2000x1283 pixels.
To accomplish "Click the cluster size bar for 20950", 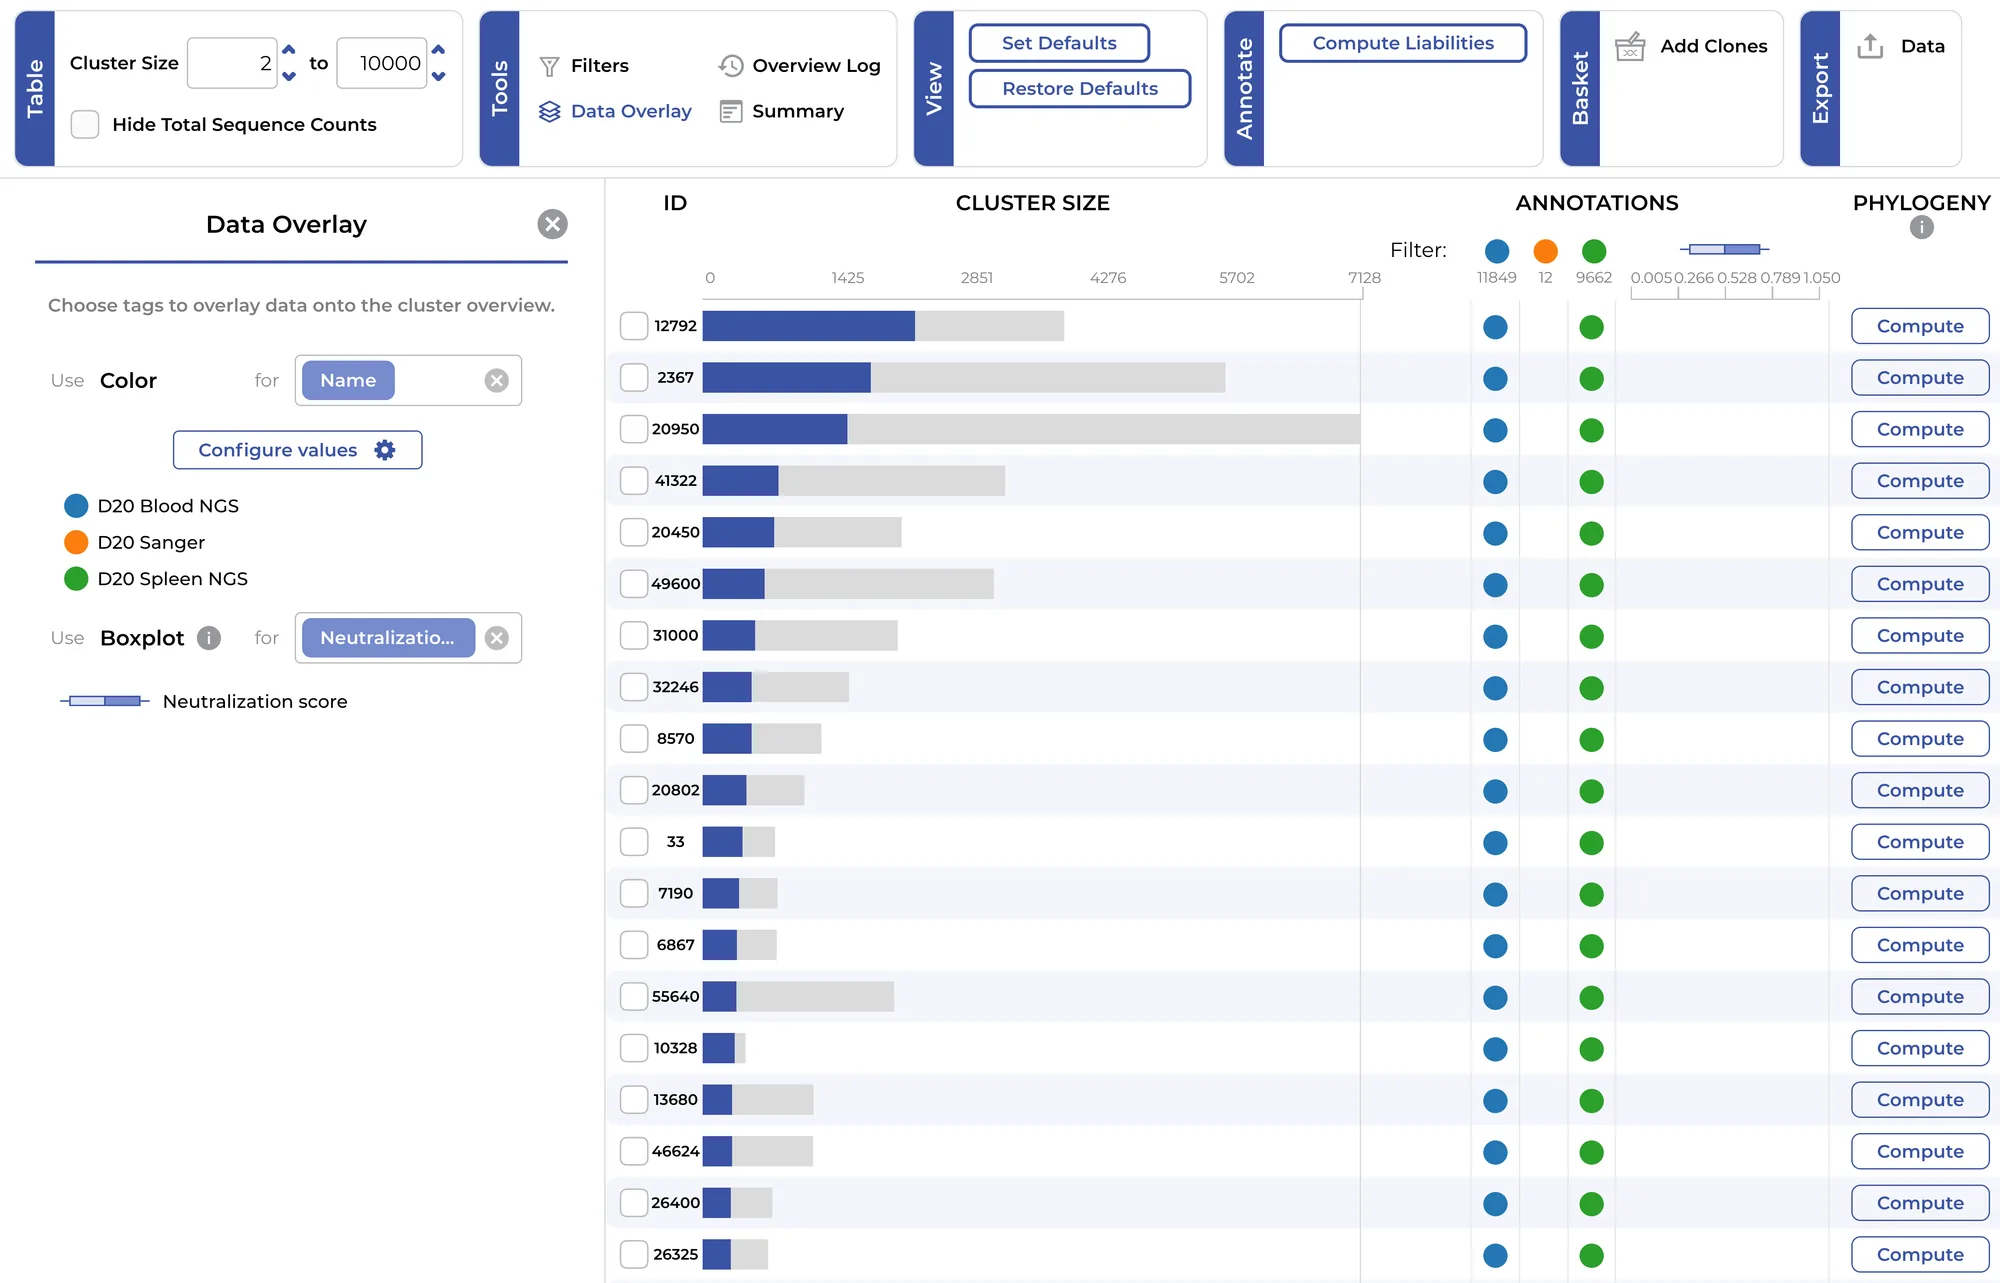I will click(1031, 429).
